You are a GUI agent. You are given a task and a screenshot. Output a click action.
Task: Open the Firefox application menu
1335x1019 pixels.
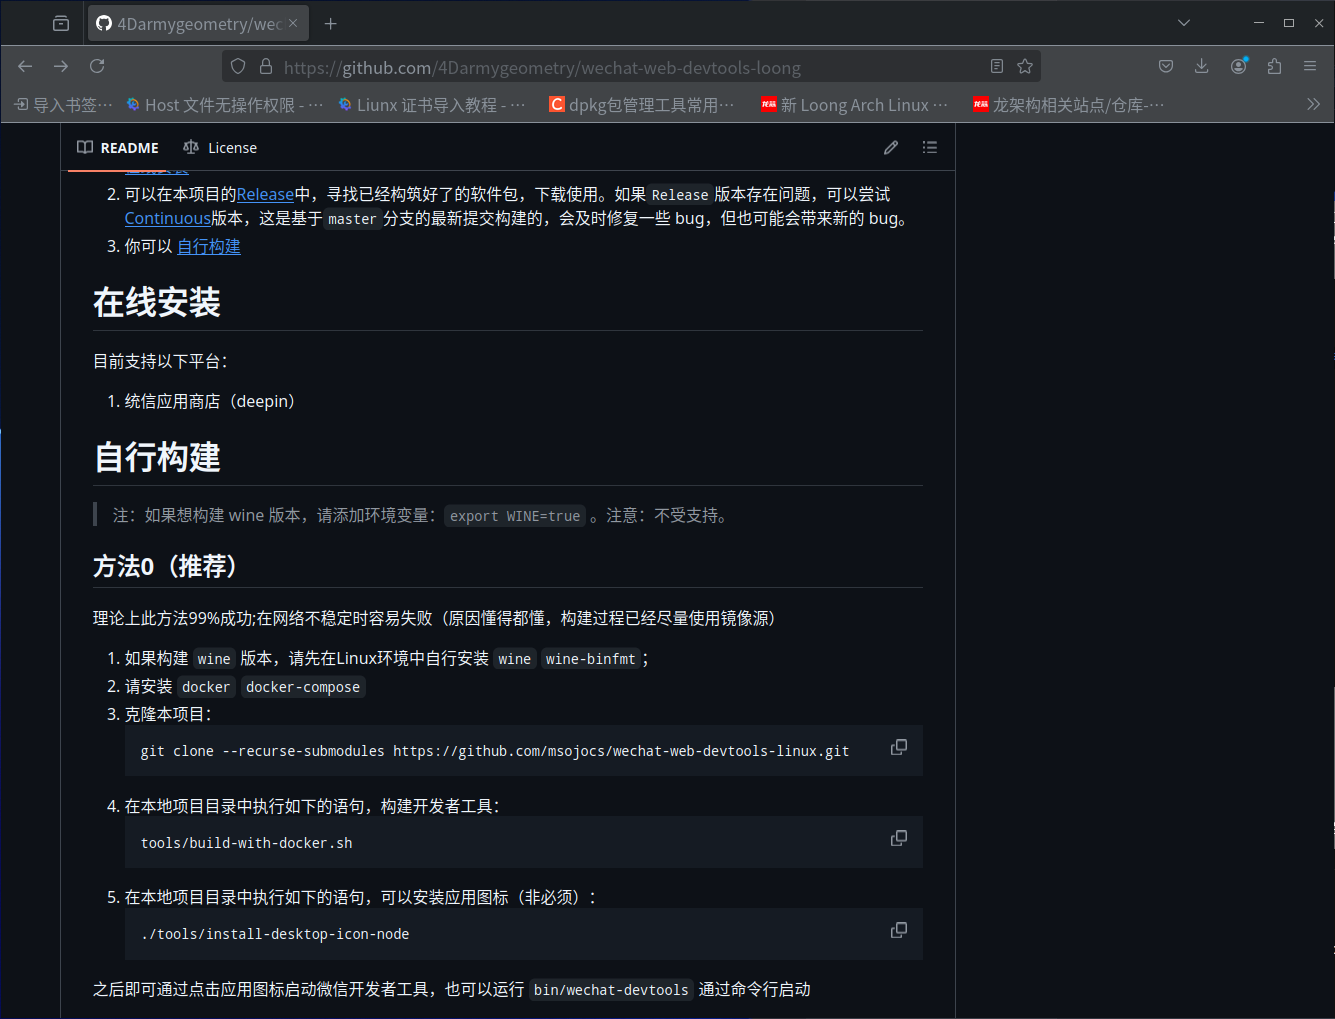[x=1310, y=66]
